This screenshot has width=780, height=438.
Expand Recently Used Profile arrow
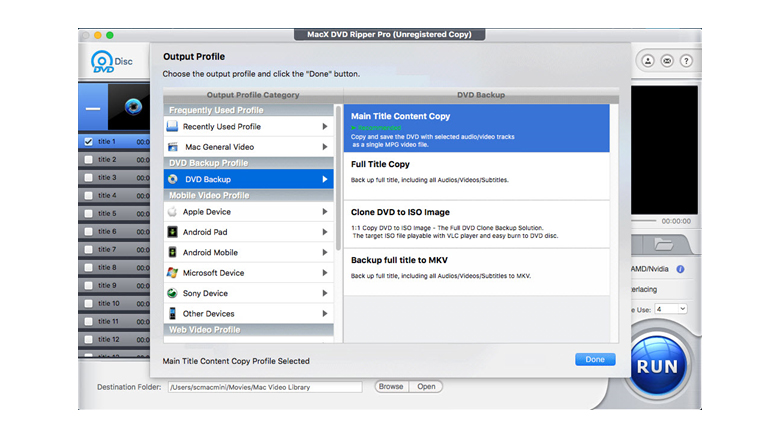click(324, 126)
